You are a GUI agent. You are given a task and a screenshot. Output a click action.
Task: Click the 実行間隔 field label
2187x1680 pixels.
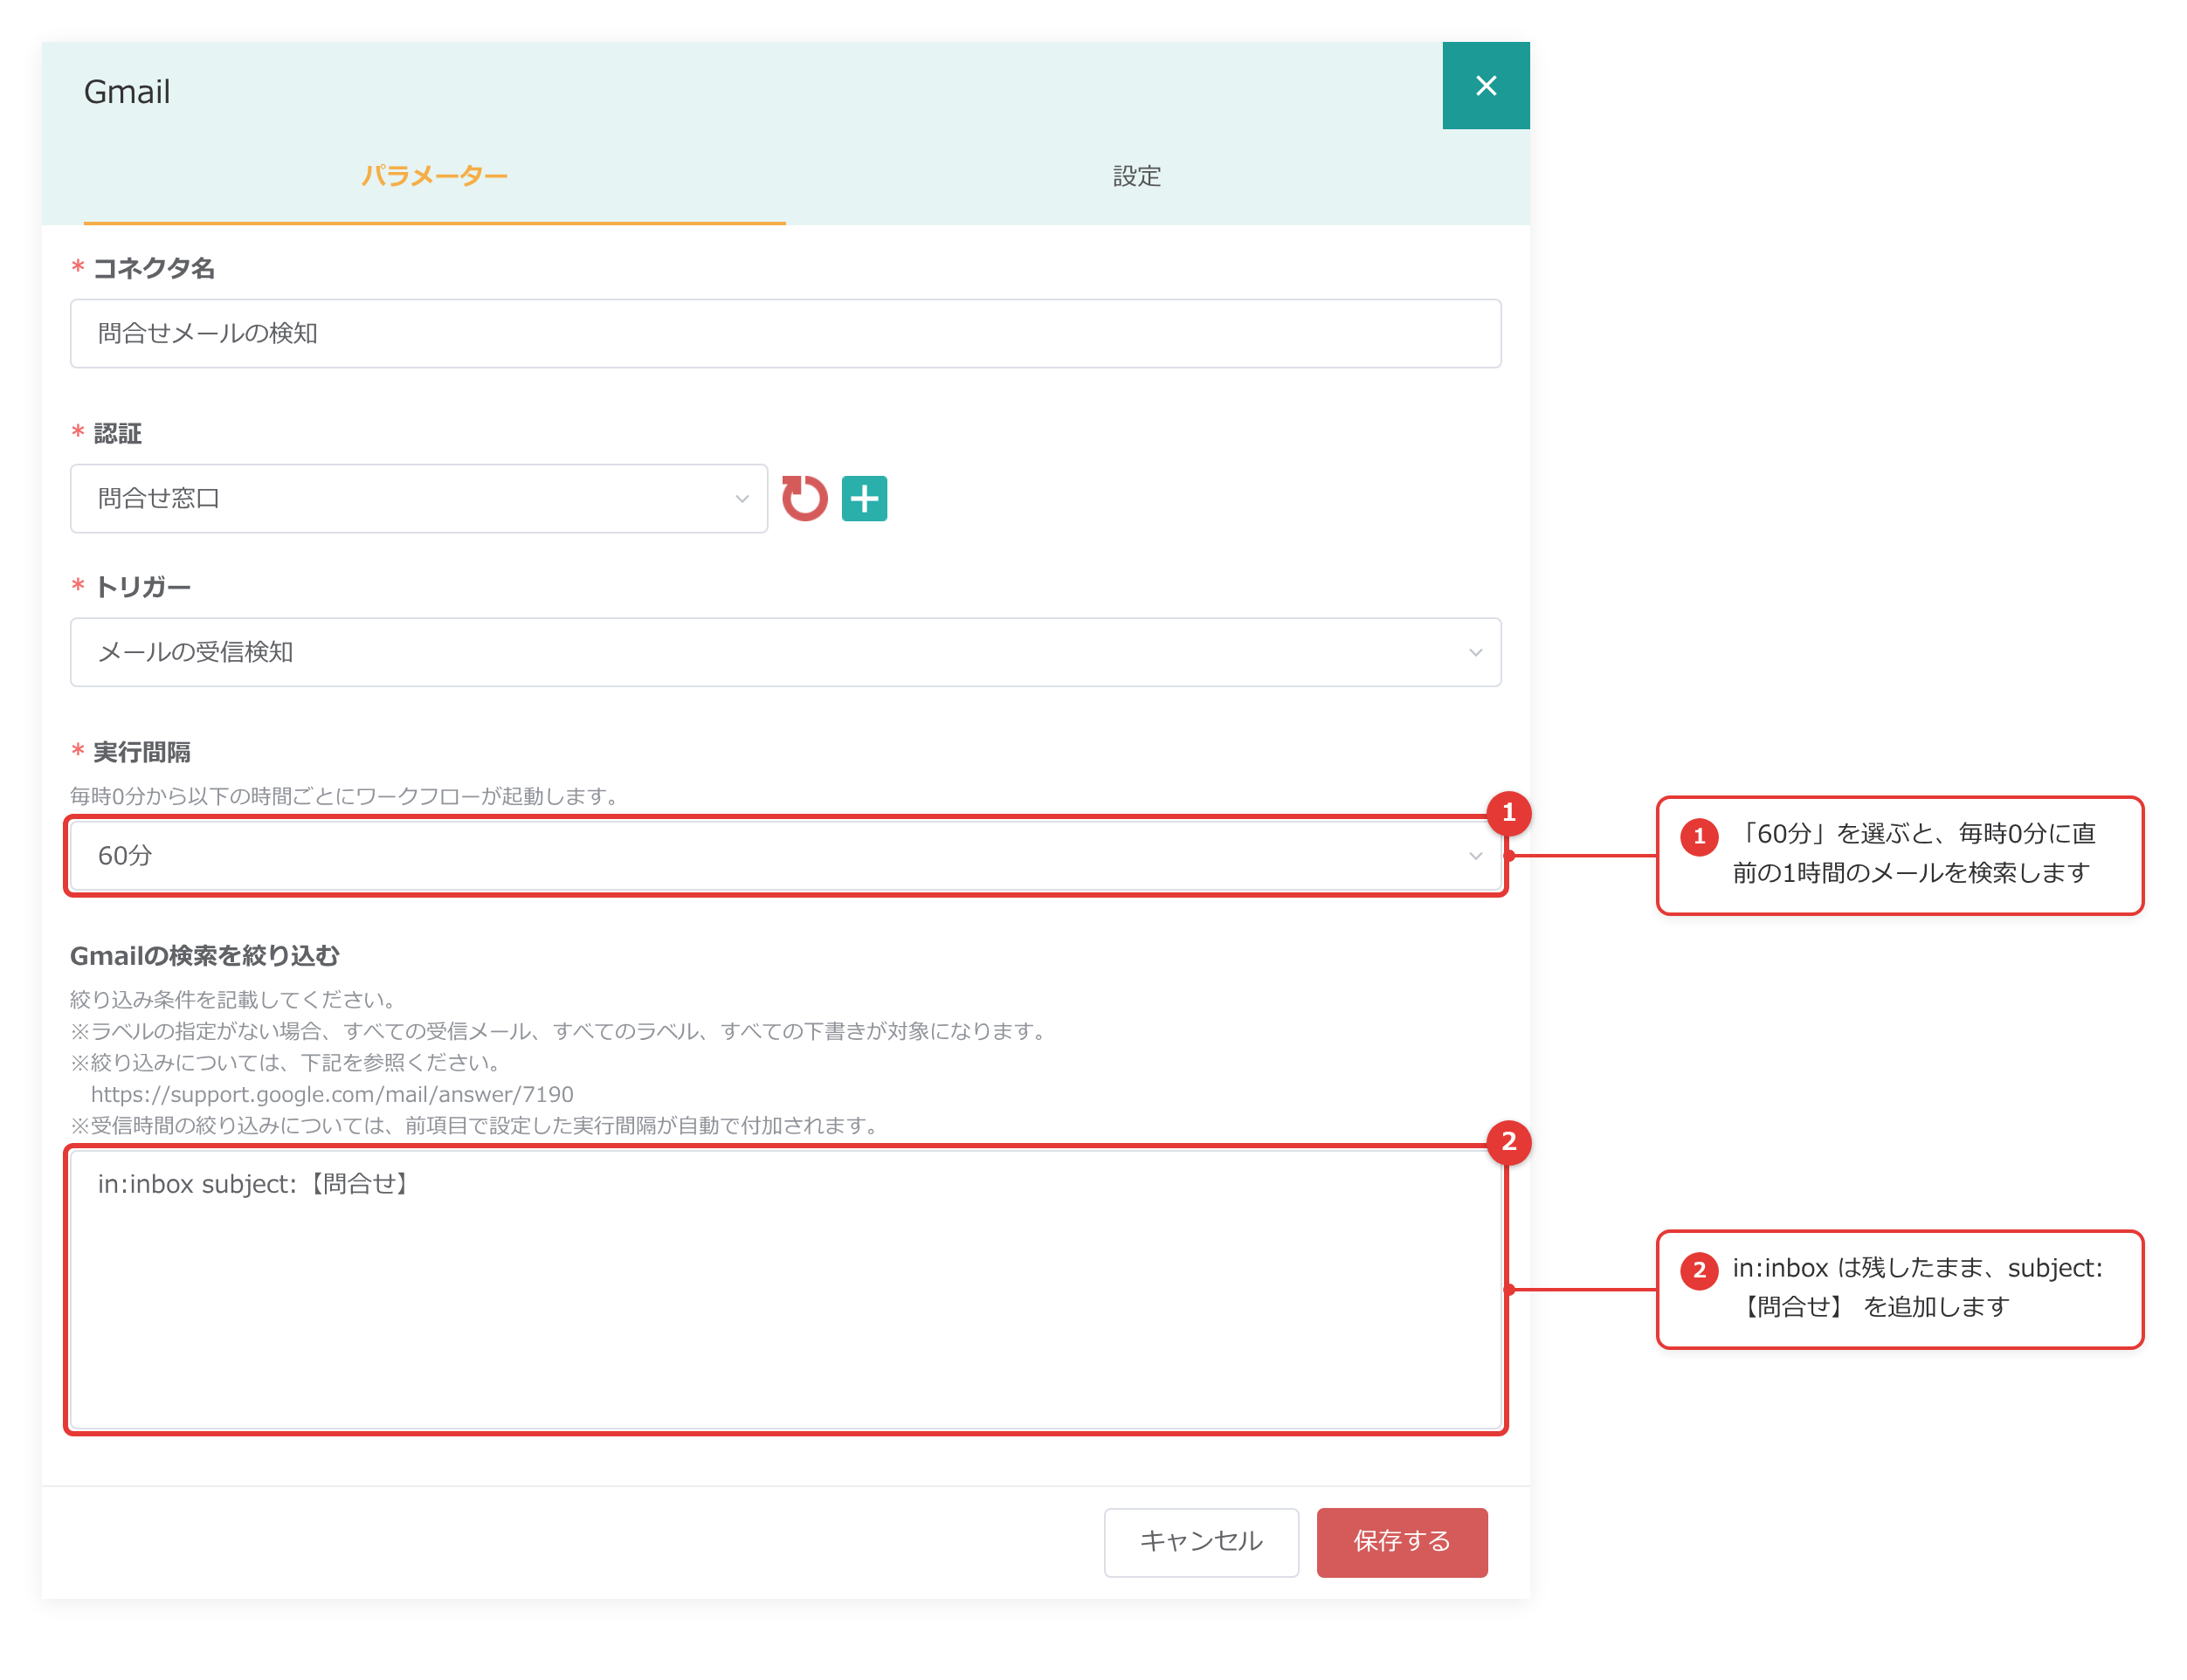tap(142, 752)
